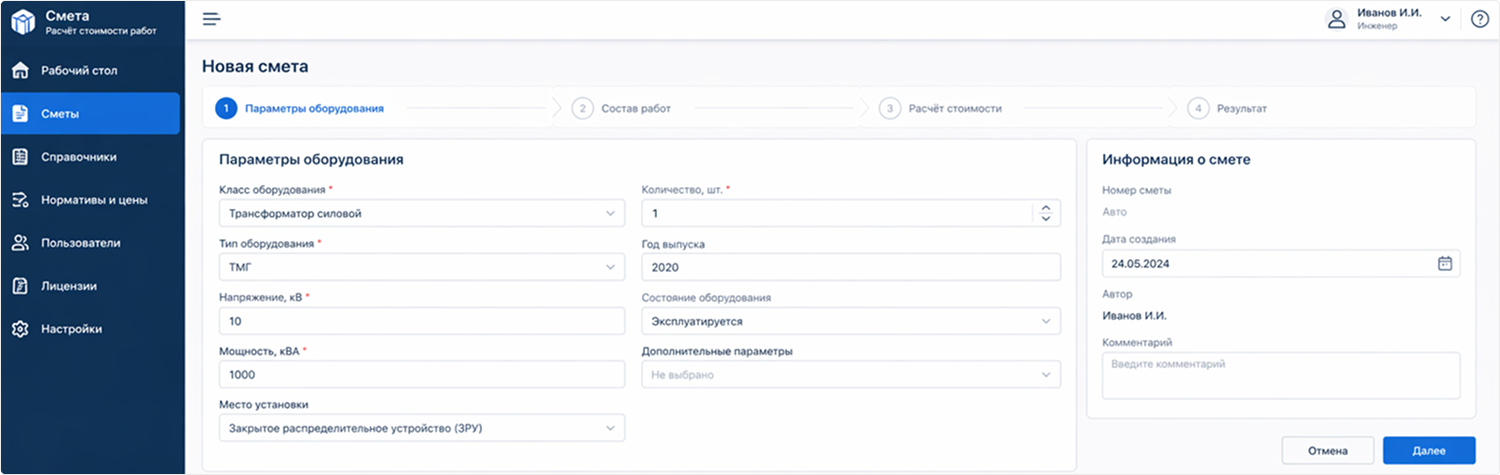1500x475 pixels.
Task: Click the Количество stepper arrows
Action: tap(1046, 213)
